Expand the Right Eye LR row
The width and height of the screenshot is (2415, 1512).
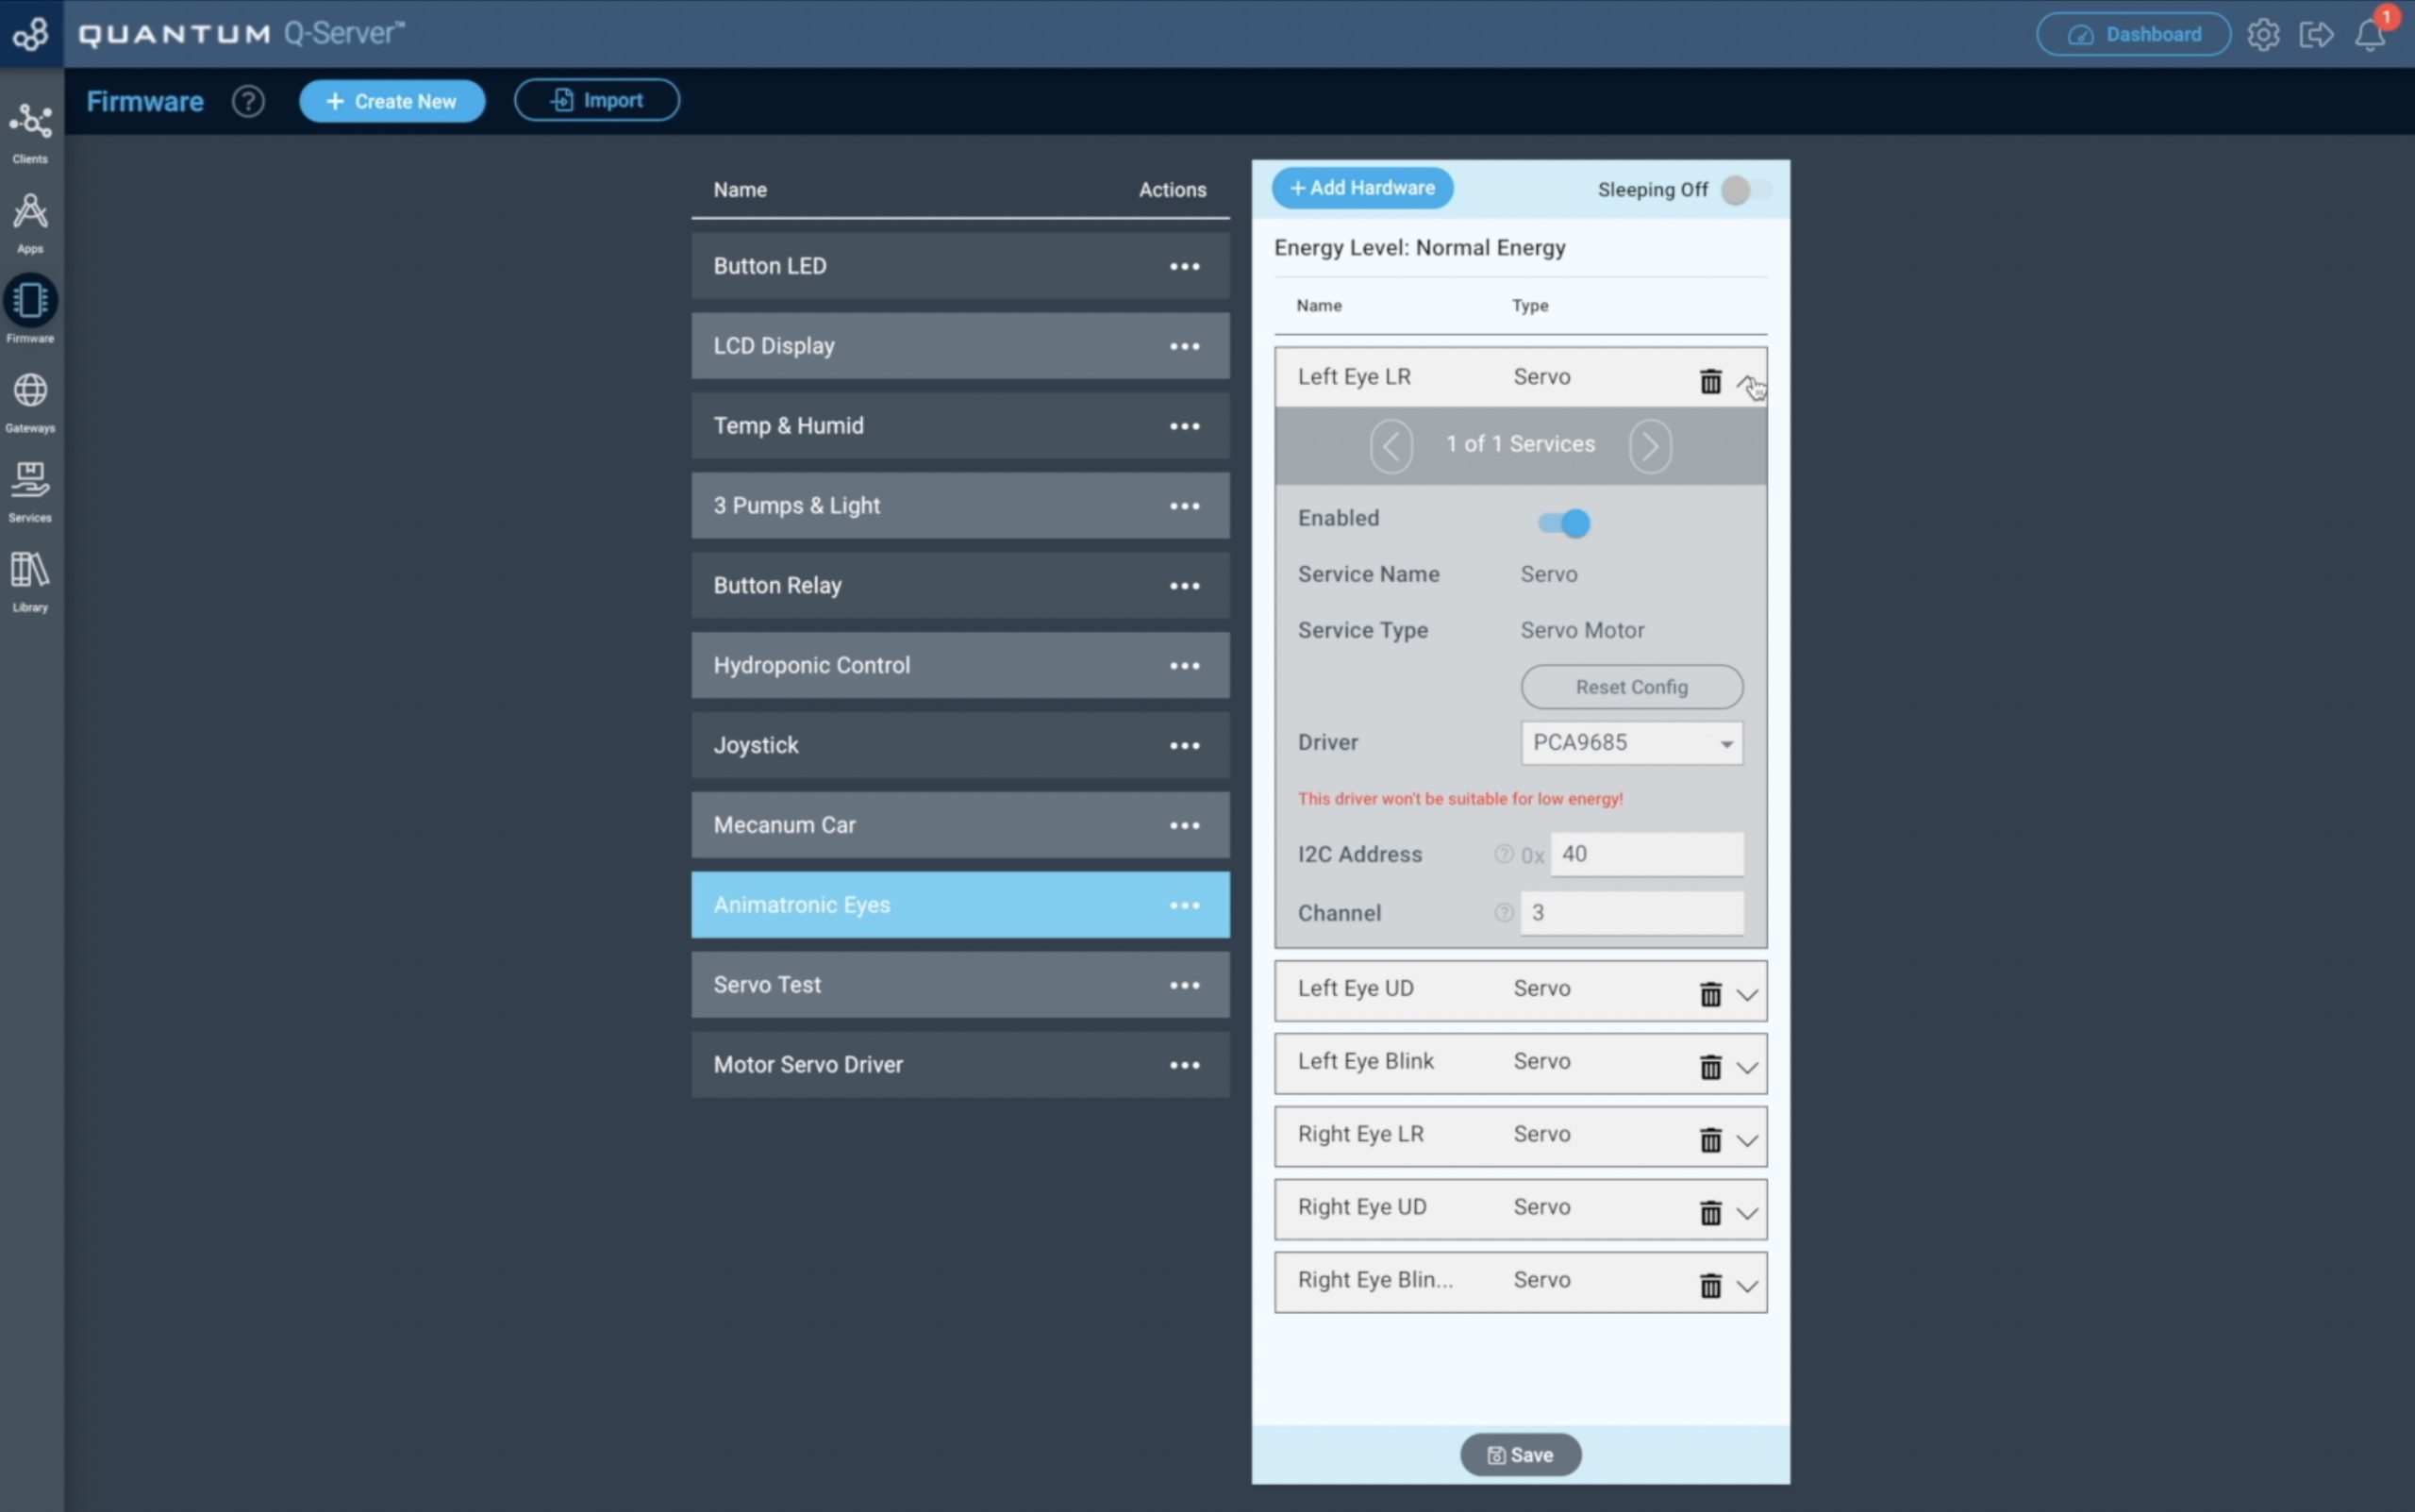(1746, 1140)
